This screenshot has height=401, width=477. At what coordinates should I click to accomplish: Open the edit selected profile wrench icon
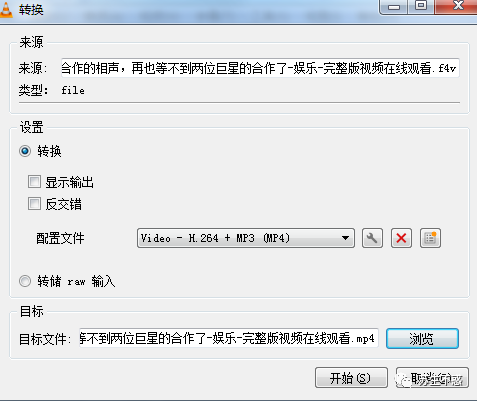(372, 238)
